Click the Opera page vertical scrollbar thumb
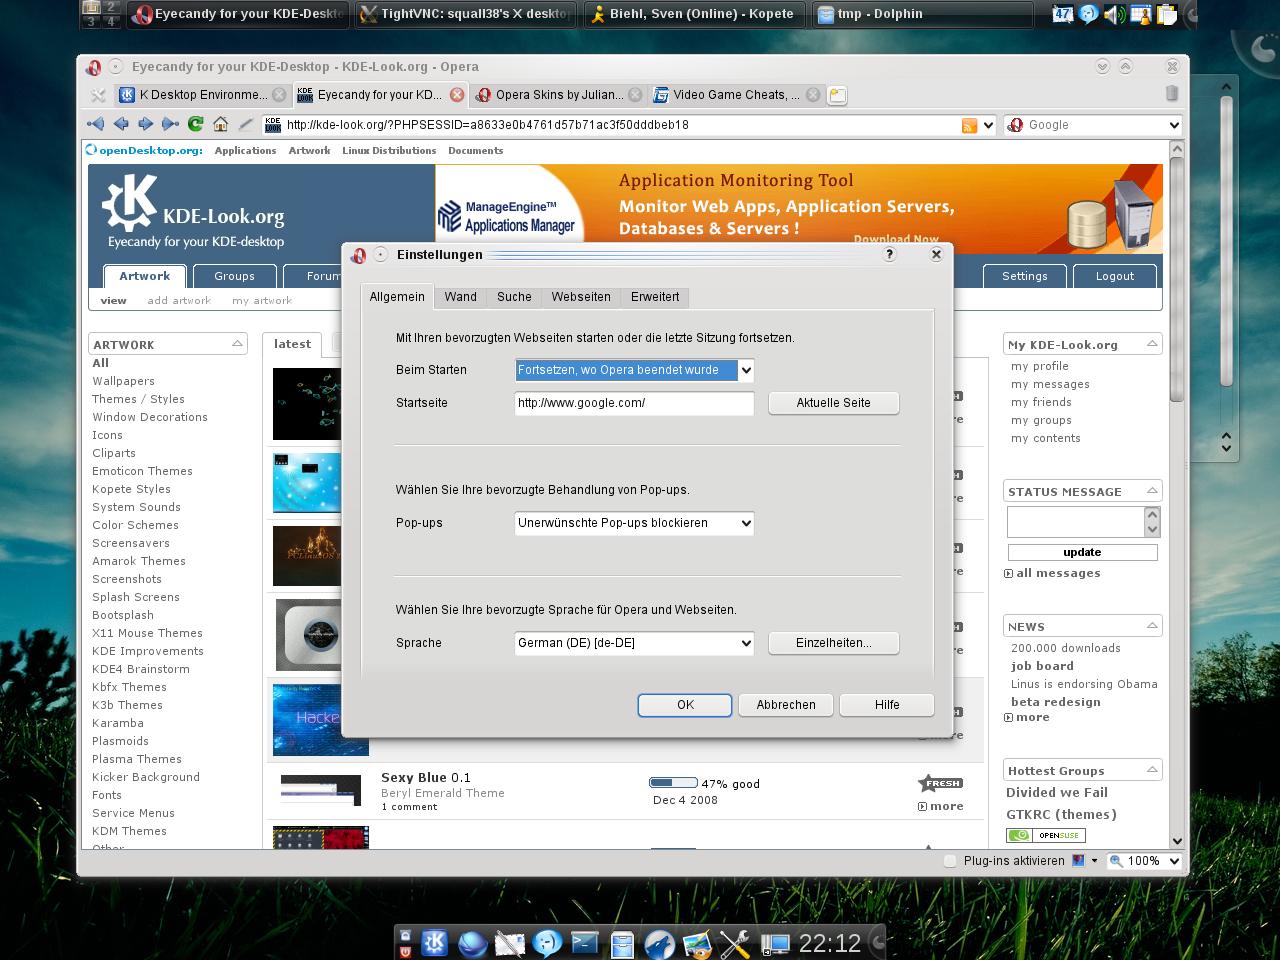Image resolution: width=1280 pixels, height=960 pixels. (x=1176, y=278)
